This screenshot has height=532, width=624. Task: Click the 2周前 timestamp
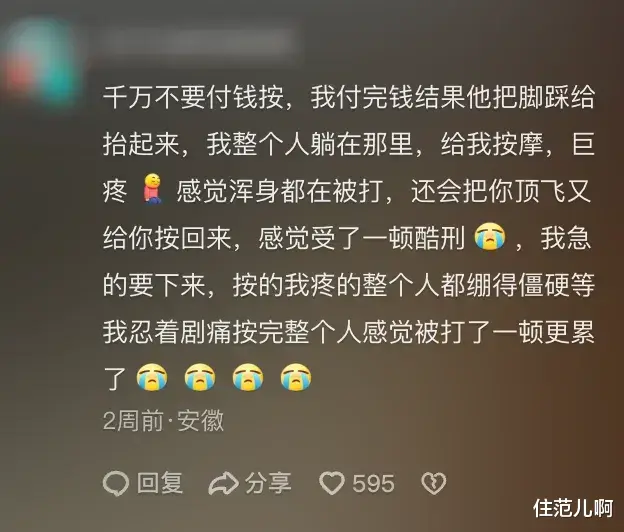pyautogui.click(x=133, y=421)
